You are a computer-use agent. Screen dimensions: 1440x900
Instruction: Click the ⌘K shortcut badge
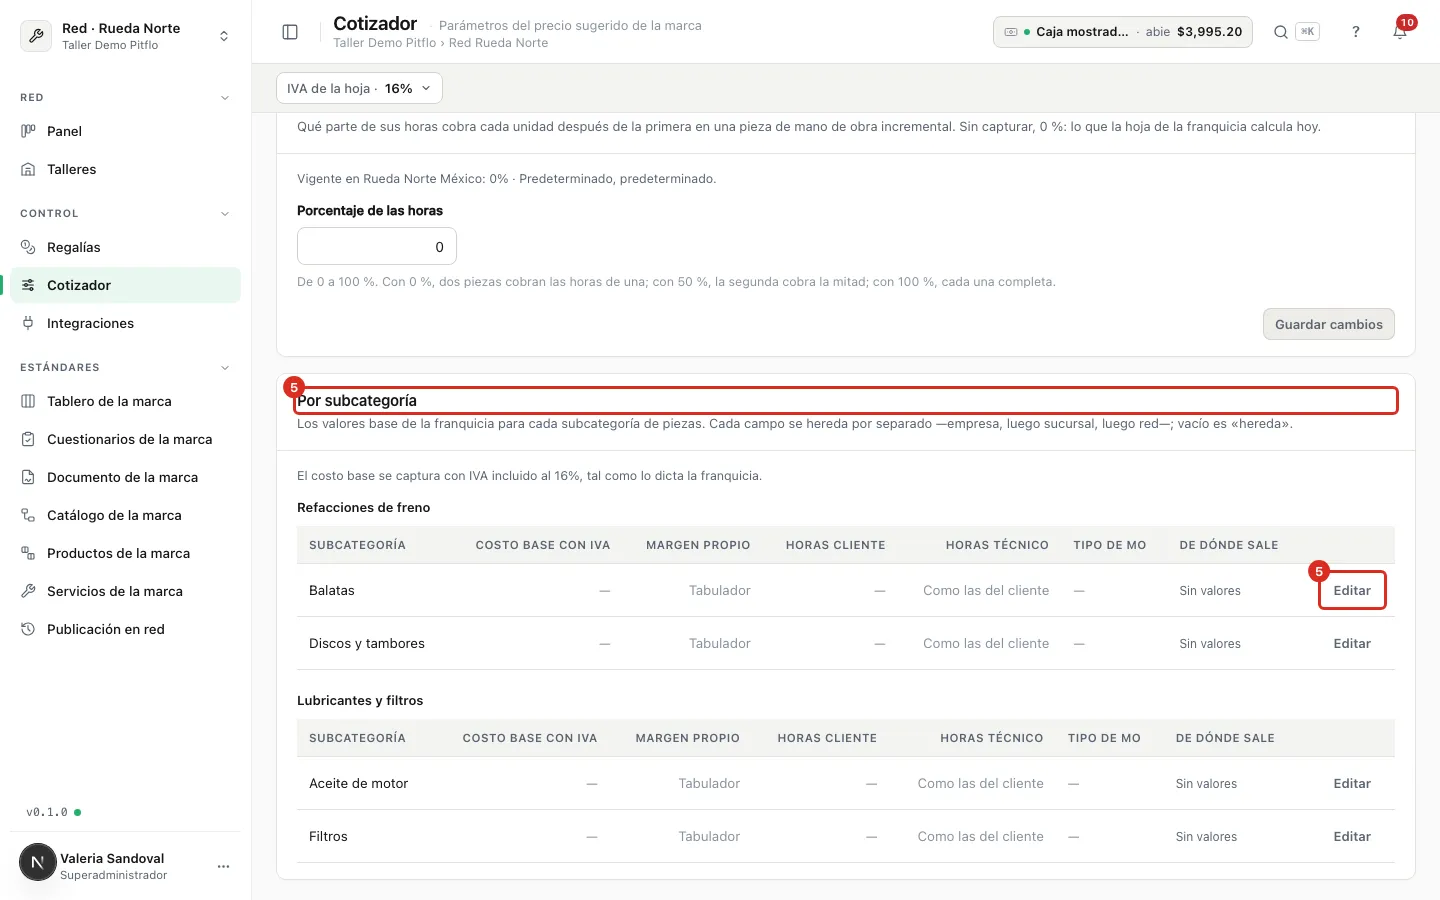pos(1307,32)
